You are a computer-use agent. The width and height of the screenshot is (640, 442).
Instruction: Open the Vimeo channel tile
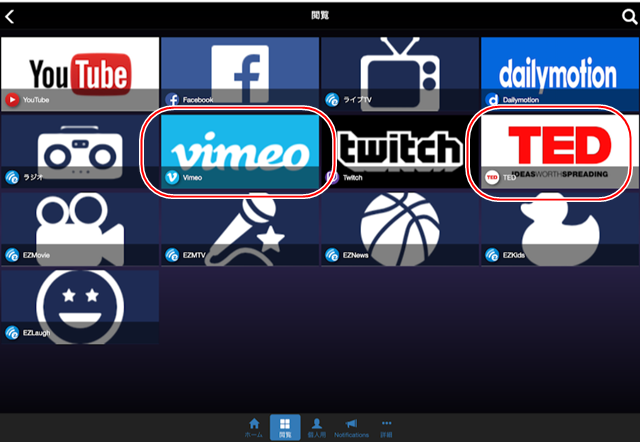pyautogui.click(x=240, y=151)
